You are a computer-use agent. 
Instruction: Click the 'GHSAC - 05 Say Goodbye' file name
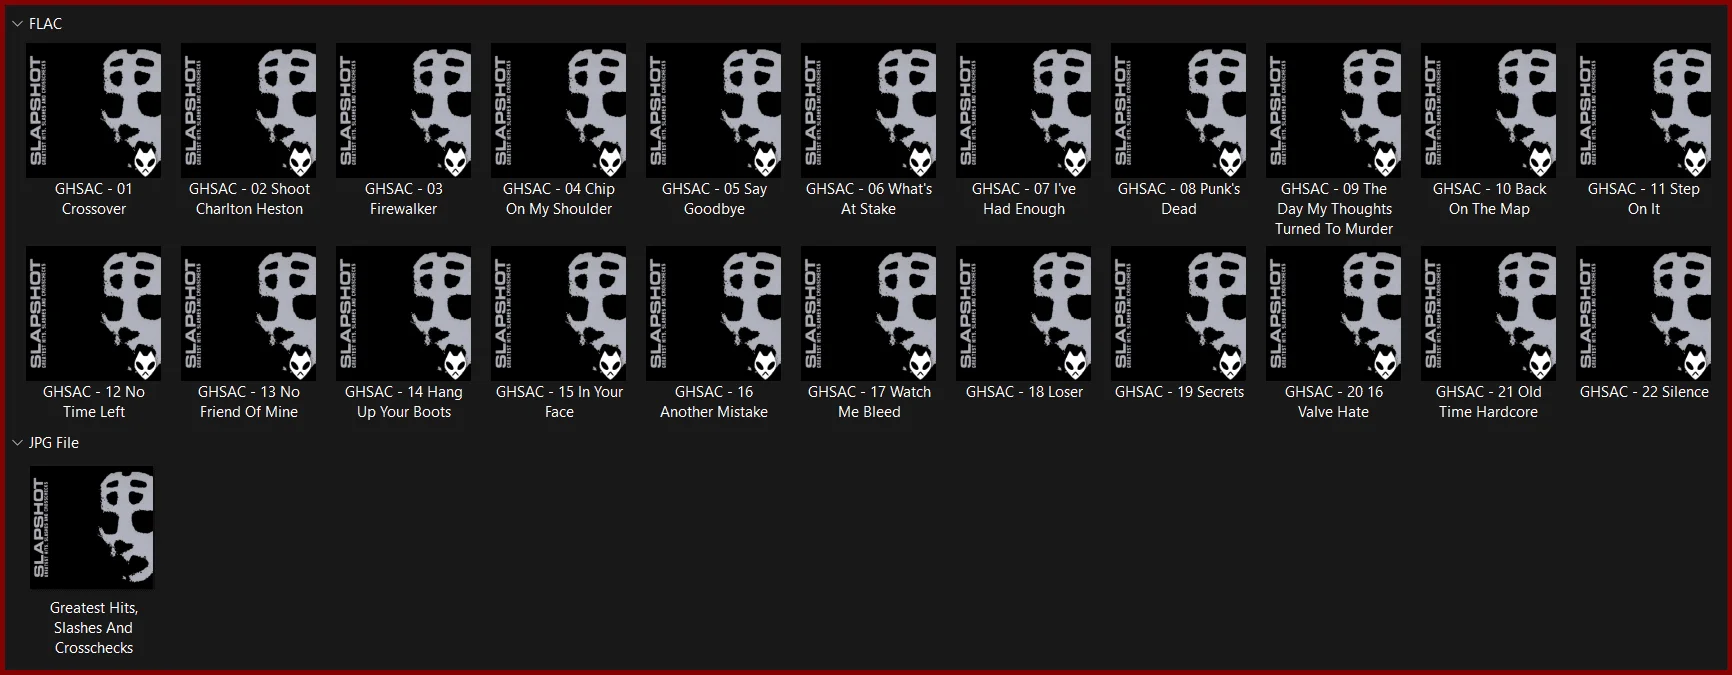click(x=714, y=199)
